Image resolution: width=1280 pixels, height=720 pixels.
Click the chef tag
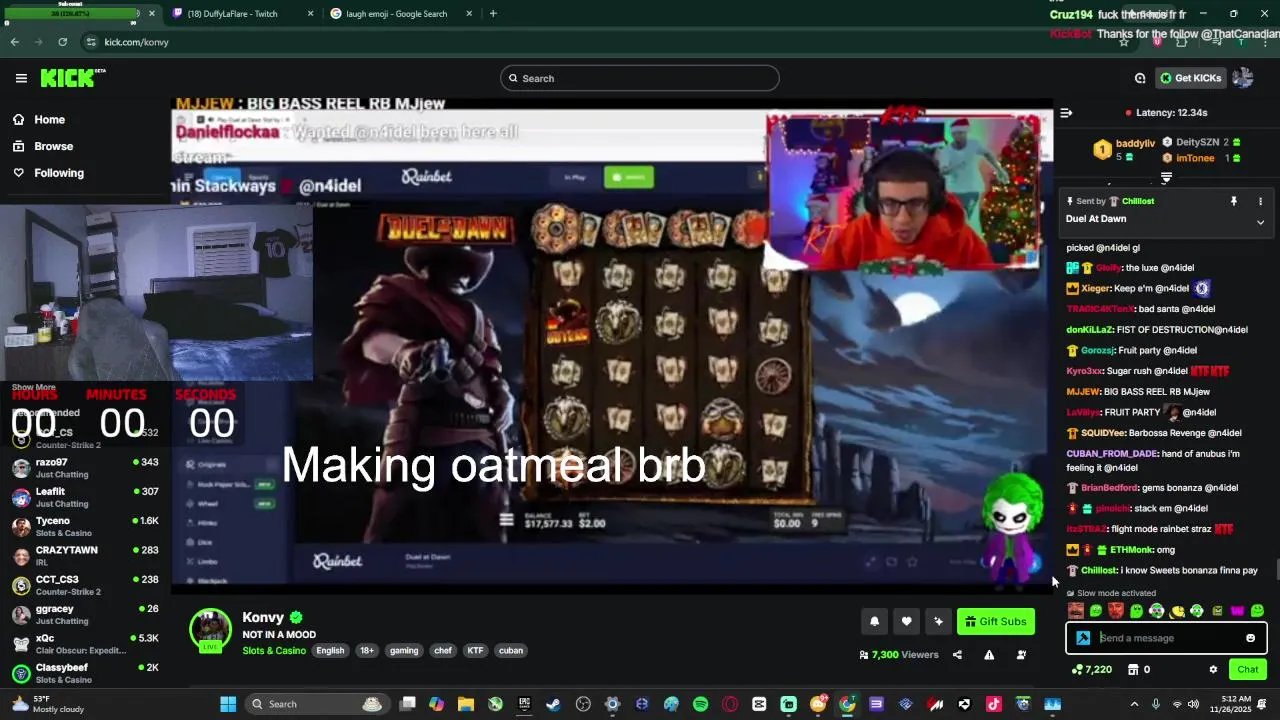click(x=443, y=651)
